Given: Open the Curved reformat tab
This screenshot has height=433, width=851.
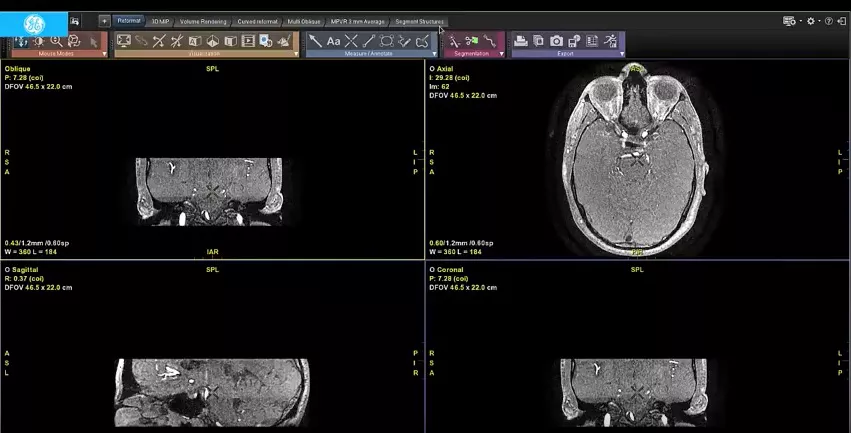Looking at the screenshot, I should (257, 22).
